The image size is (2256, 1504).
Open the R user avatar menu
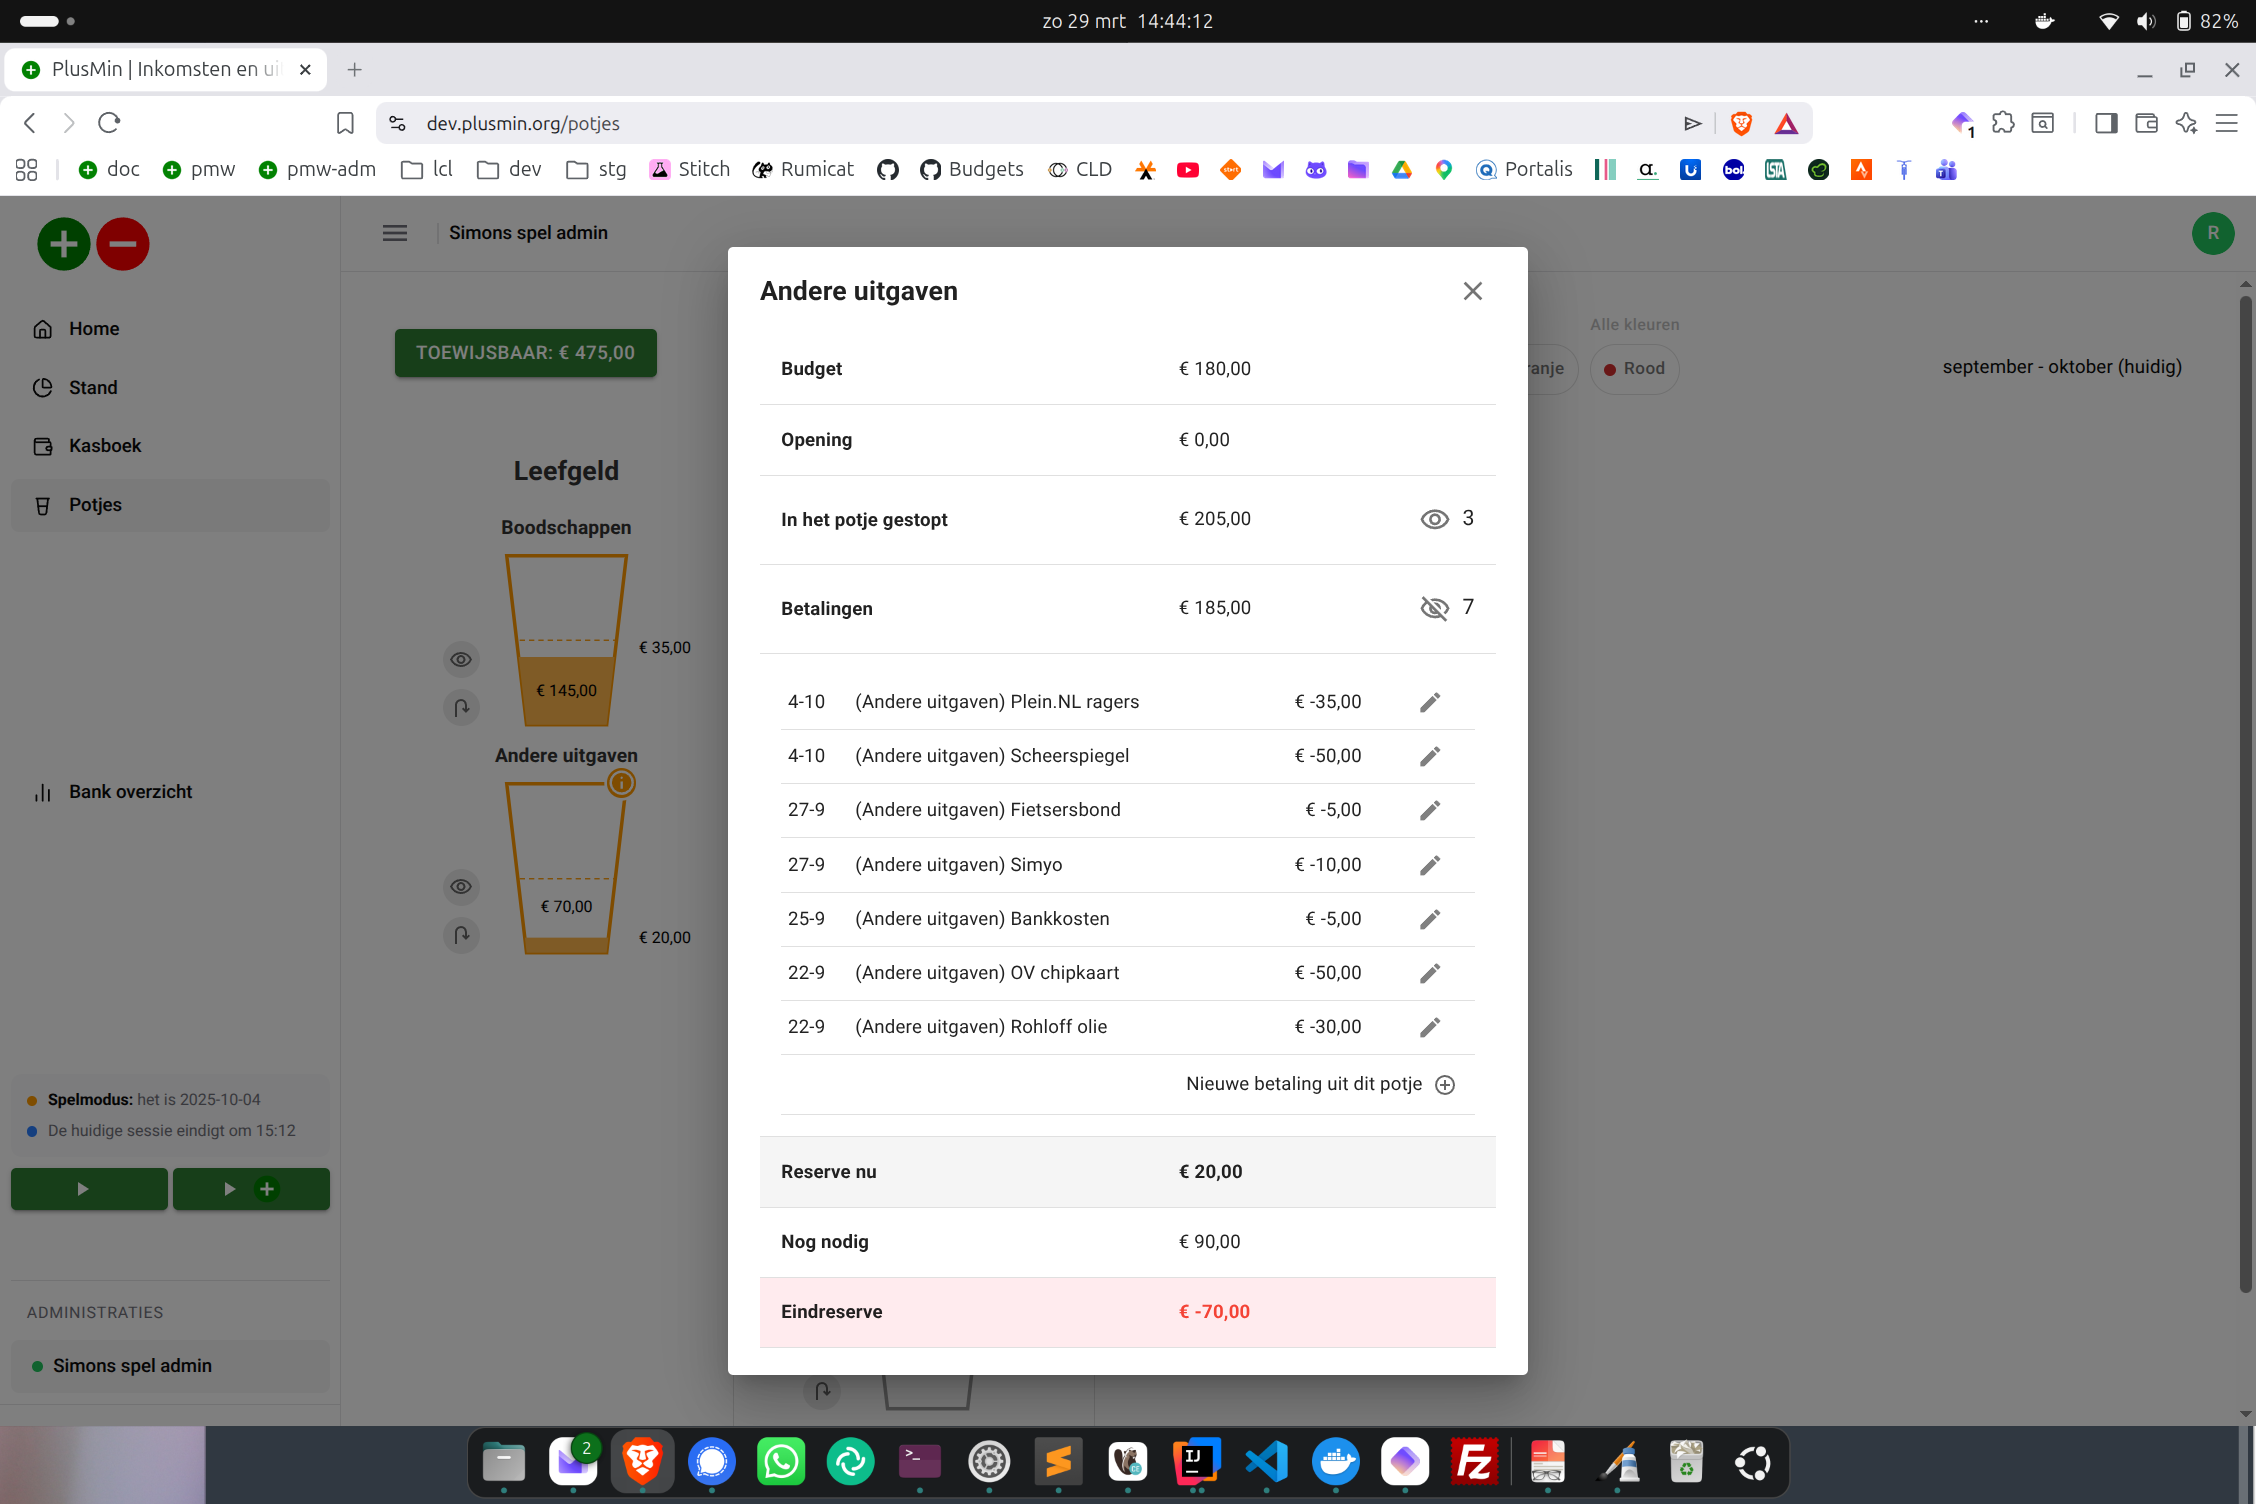pyautogui.click(x=2212, y=233)
